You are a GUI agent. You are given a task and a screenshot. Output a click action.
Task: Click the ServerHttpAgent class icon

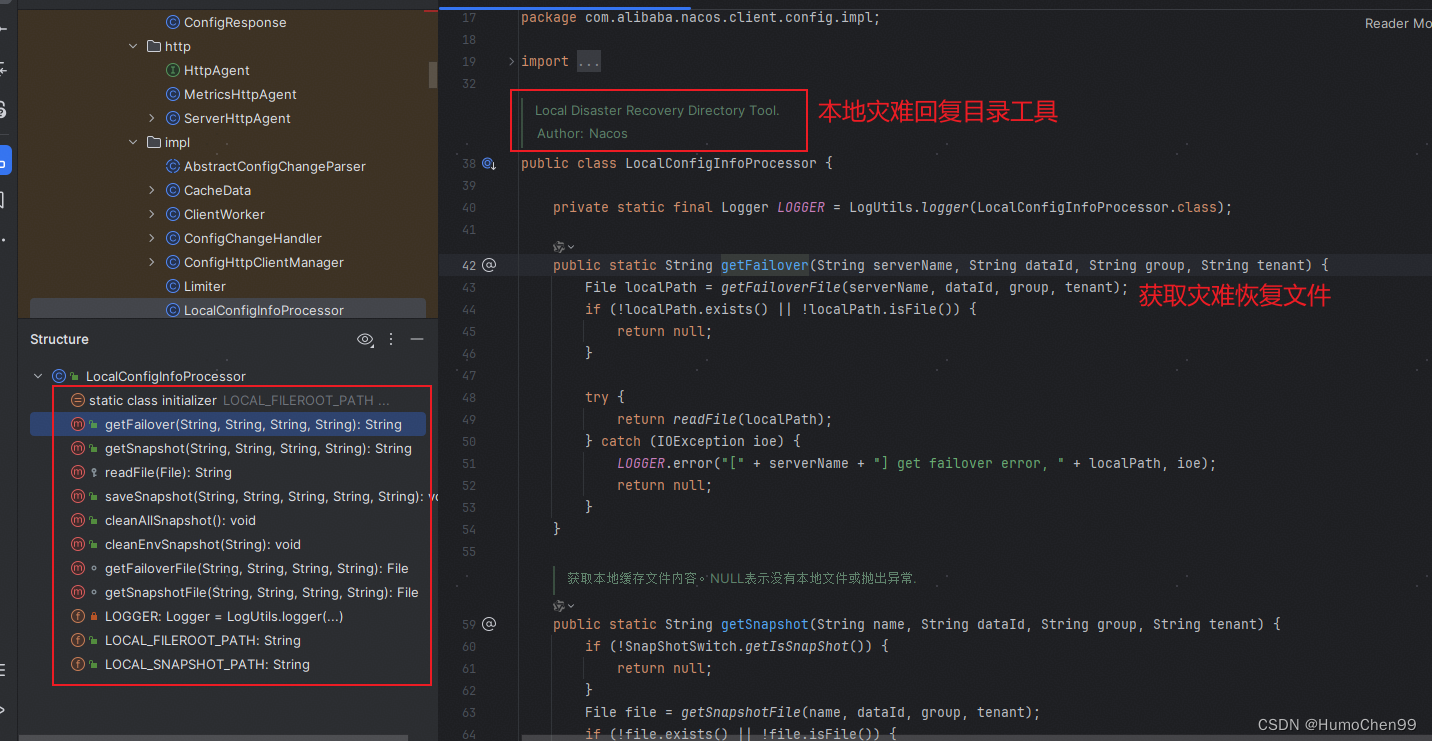pyautogui.click(x=172, y=118)
